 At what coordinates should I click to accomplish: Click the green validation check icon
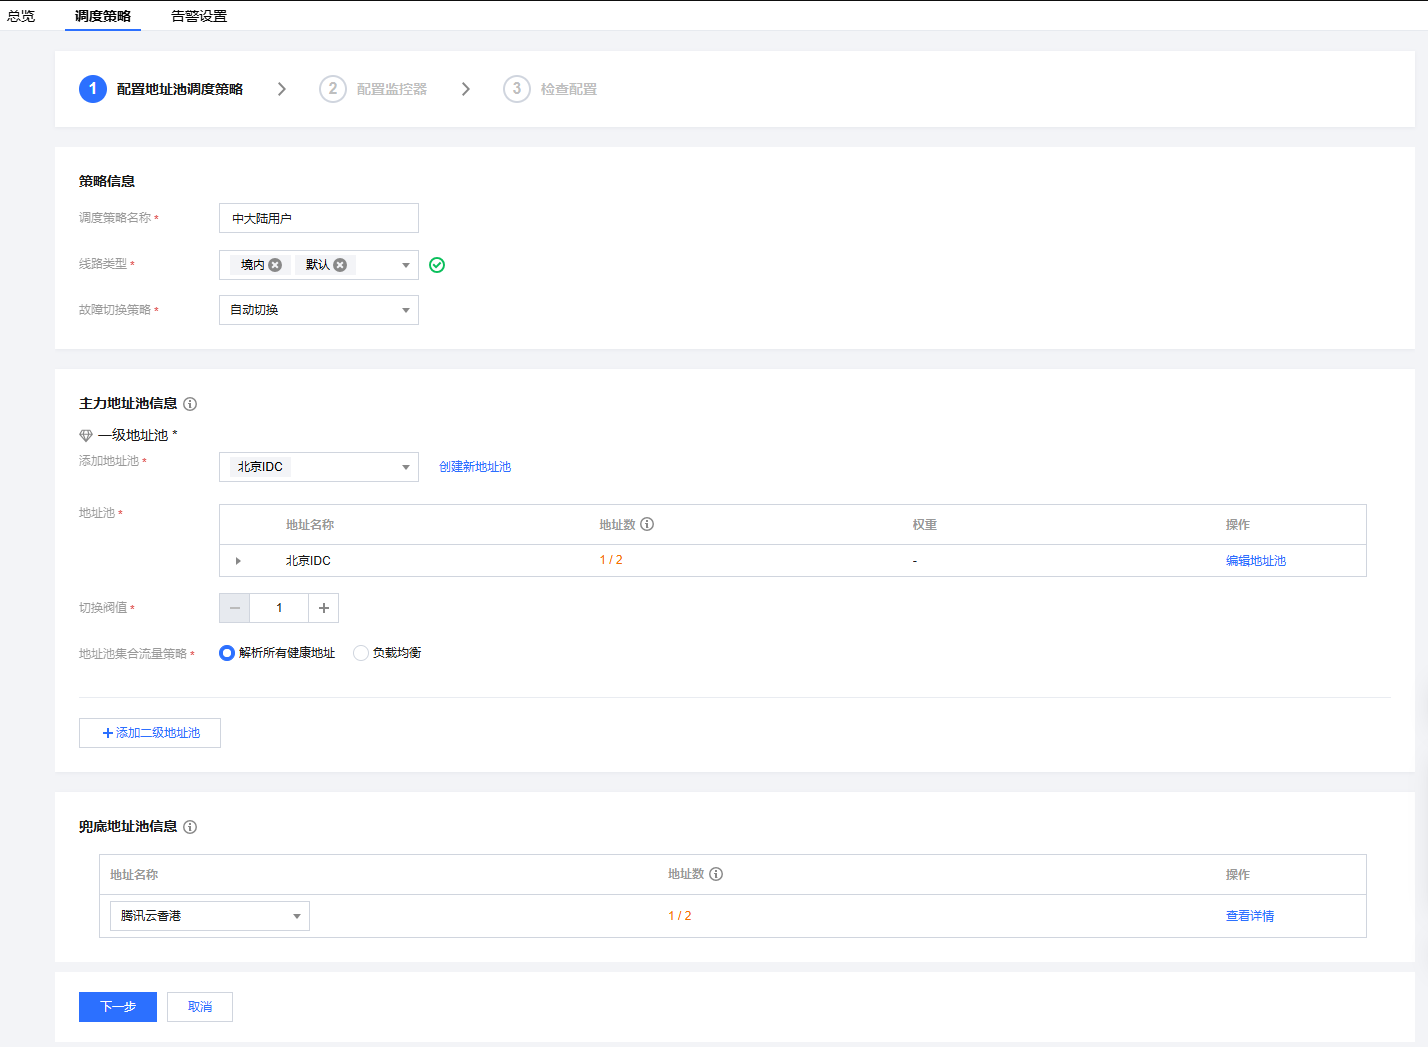coord(437,265)
